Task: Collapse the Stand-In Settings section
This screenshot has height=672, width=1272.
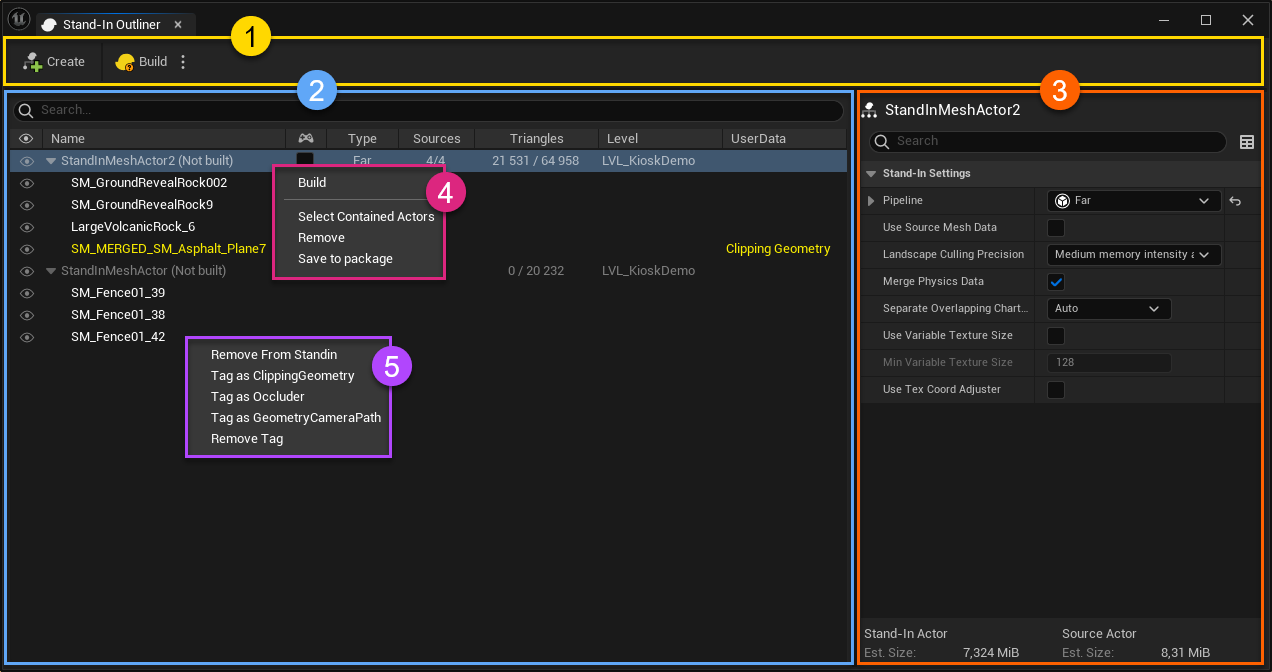Action: (x=871, y=174)
